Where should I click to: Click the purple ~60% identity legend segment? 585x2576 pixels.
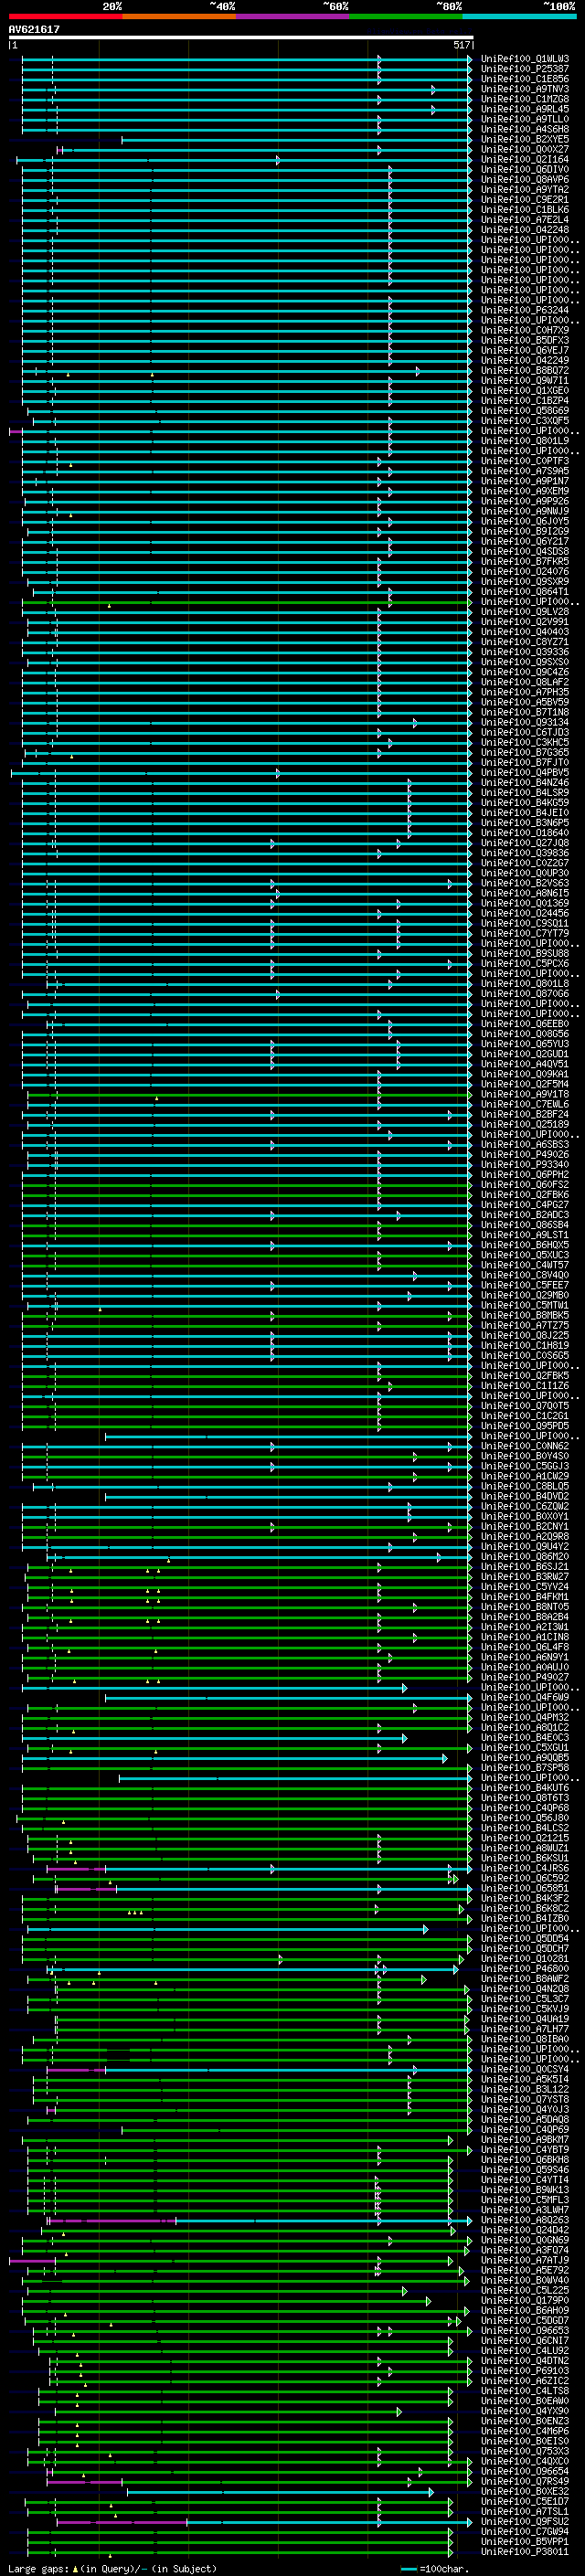coord(293,16)
